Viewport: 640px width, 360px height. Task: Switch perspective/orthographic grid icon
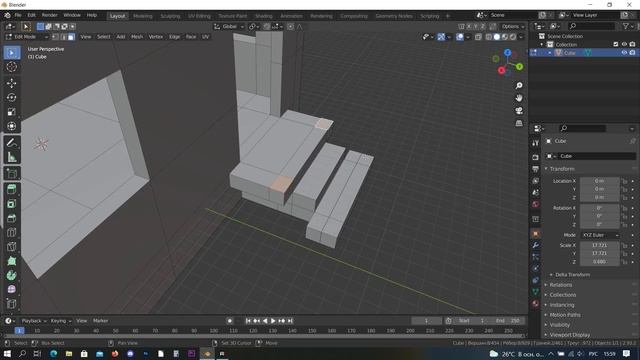519,123
